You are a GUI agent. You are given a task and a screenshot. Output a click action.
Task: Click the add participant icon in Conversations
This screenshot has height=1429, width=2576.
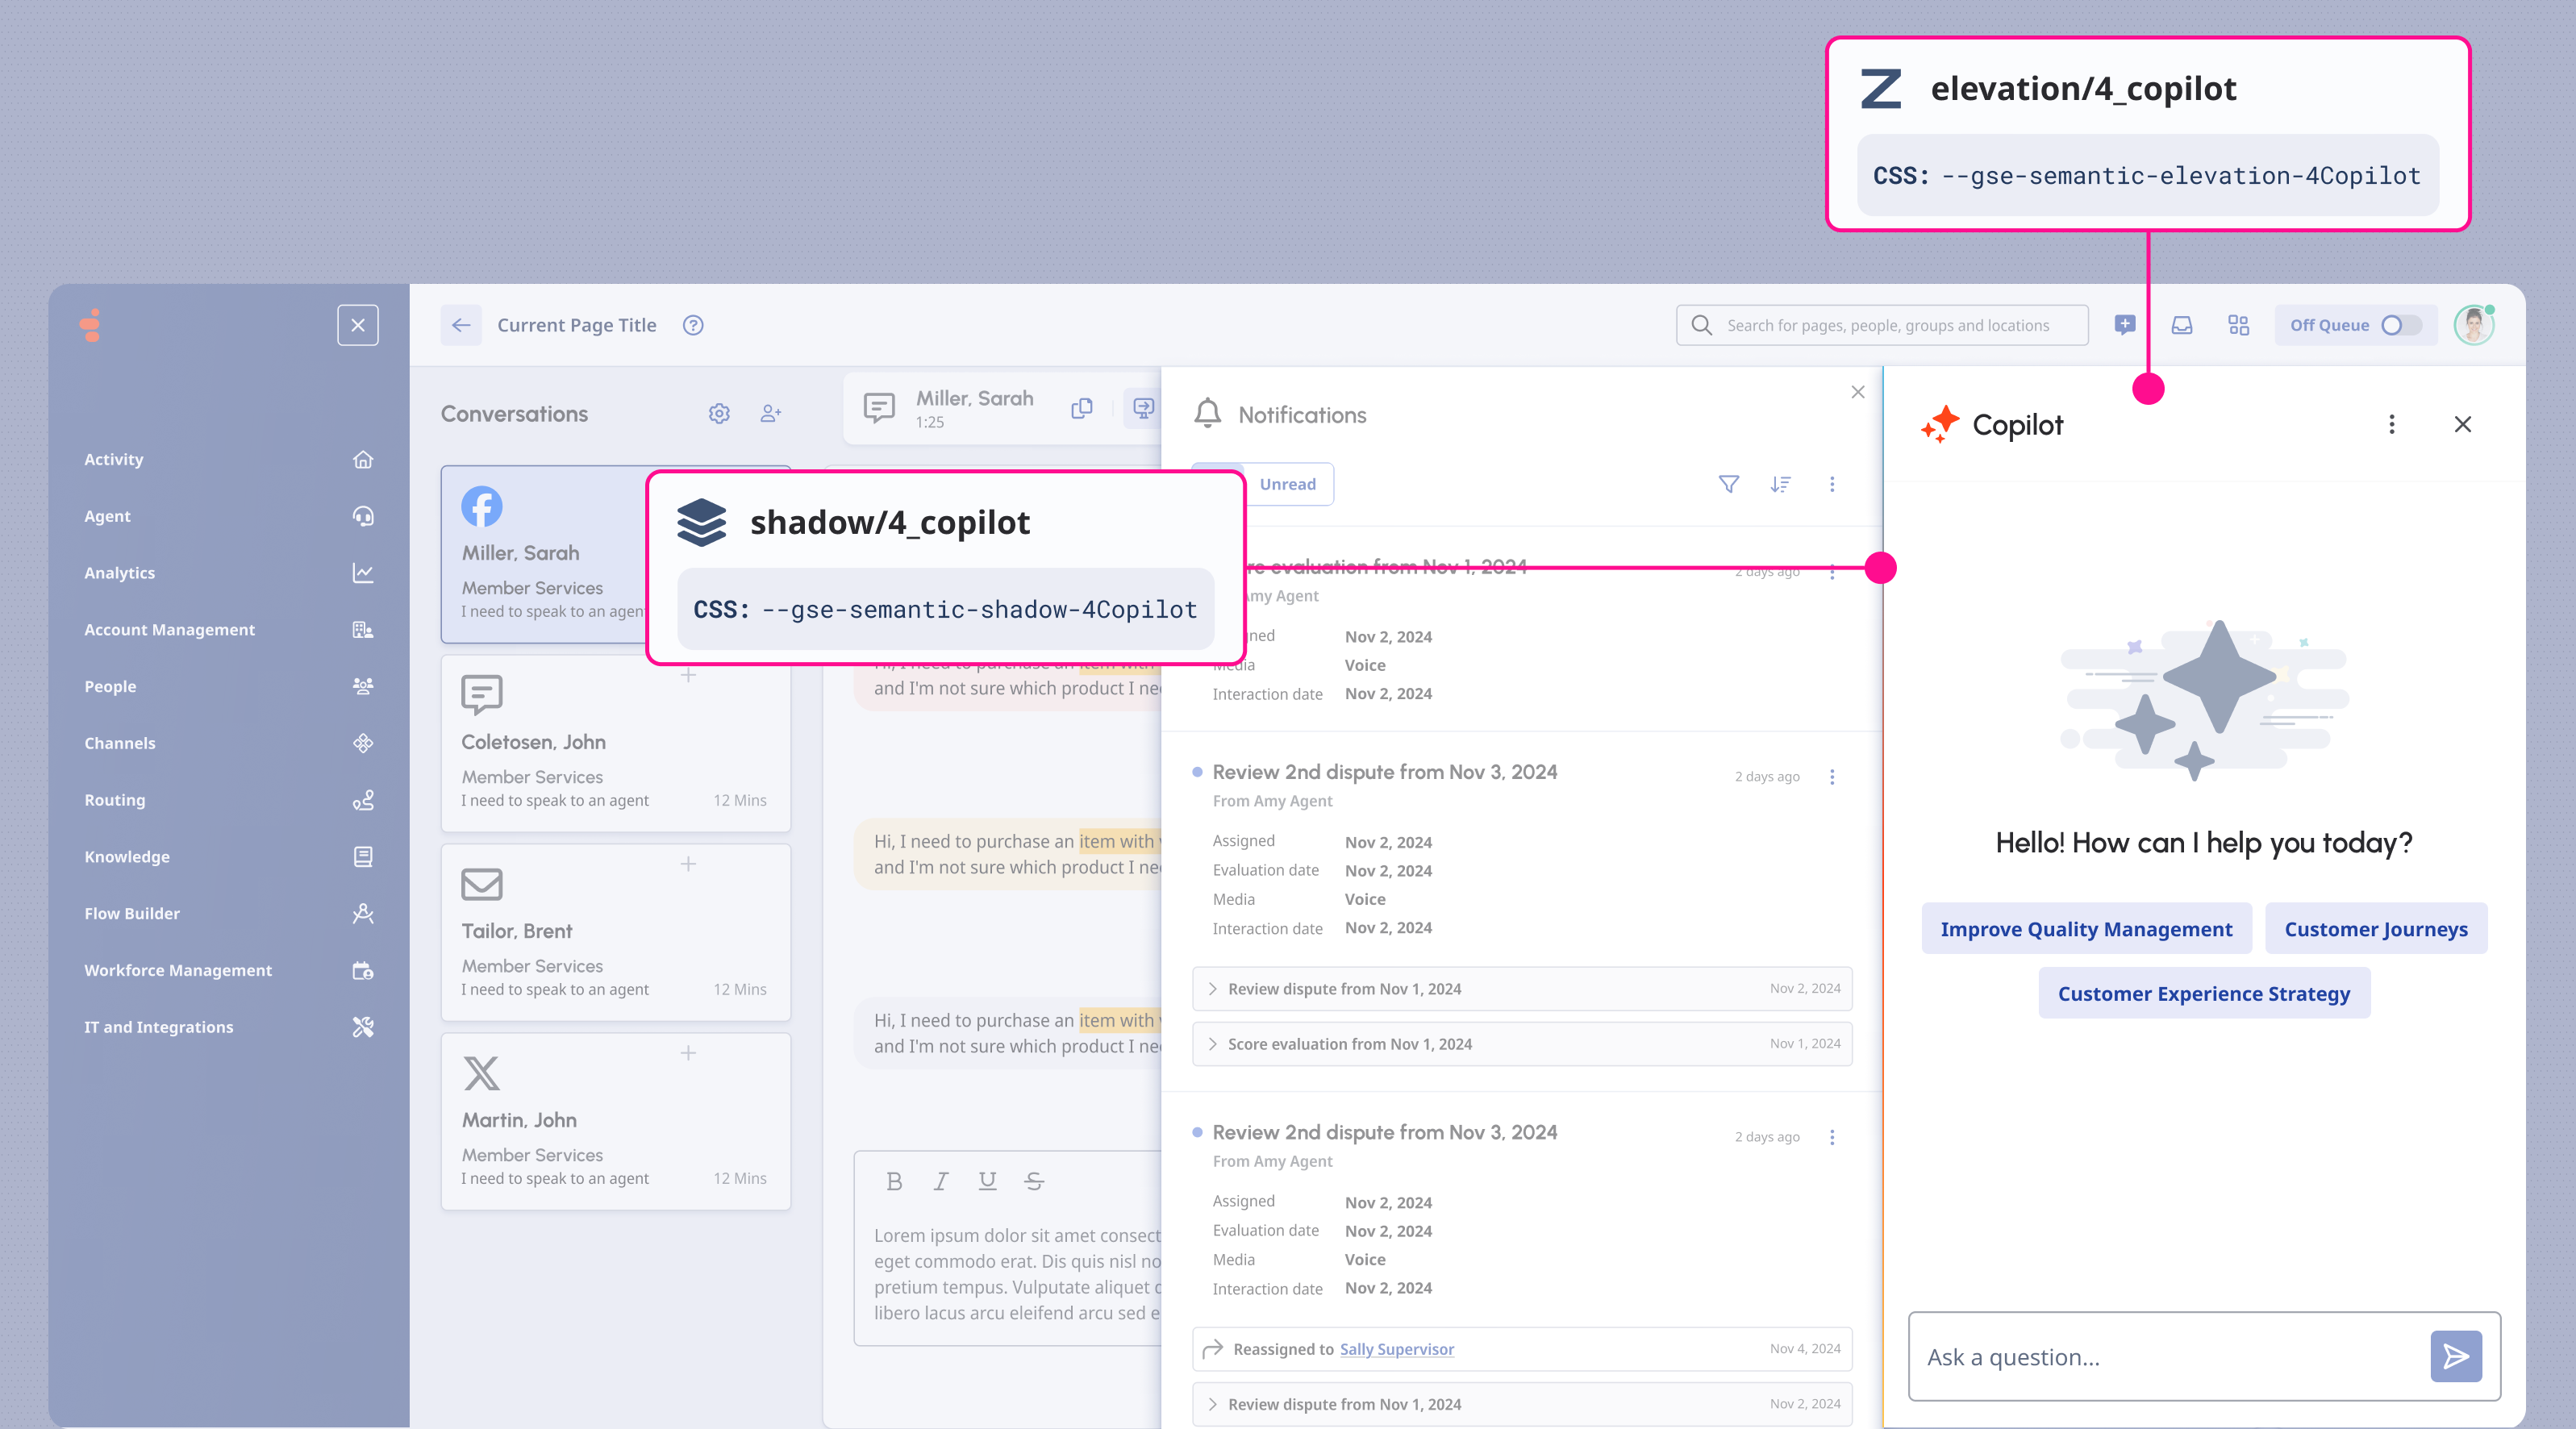pyautogui.click(x=771, y=413)
